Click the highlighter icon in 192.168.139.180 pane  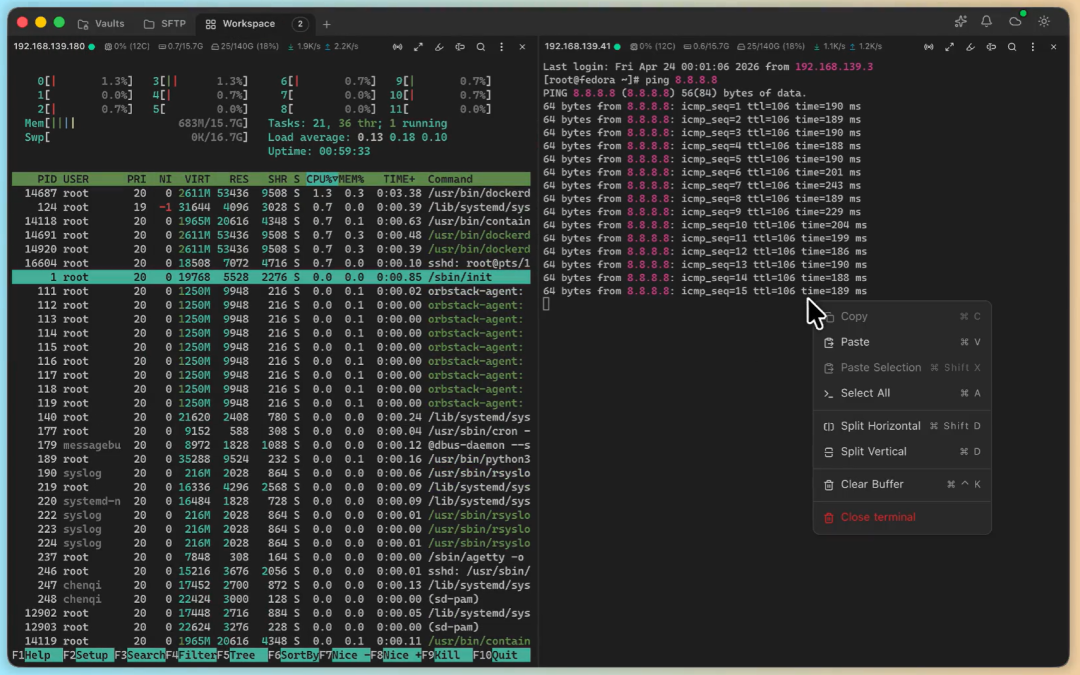click(x=439, y=47)
